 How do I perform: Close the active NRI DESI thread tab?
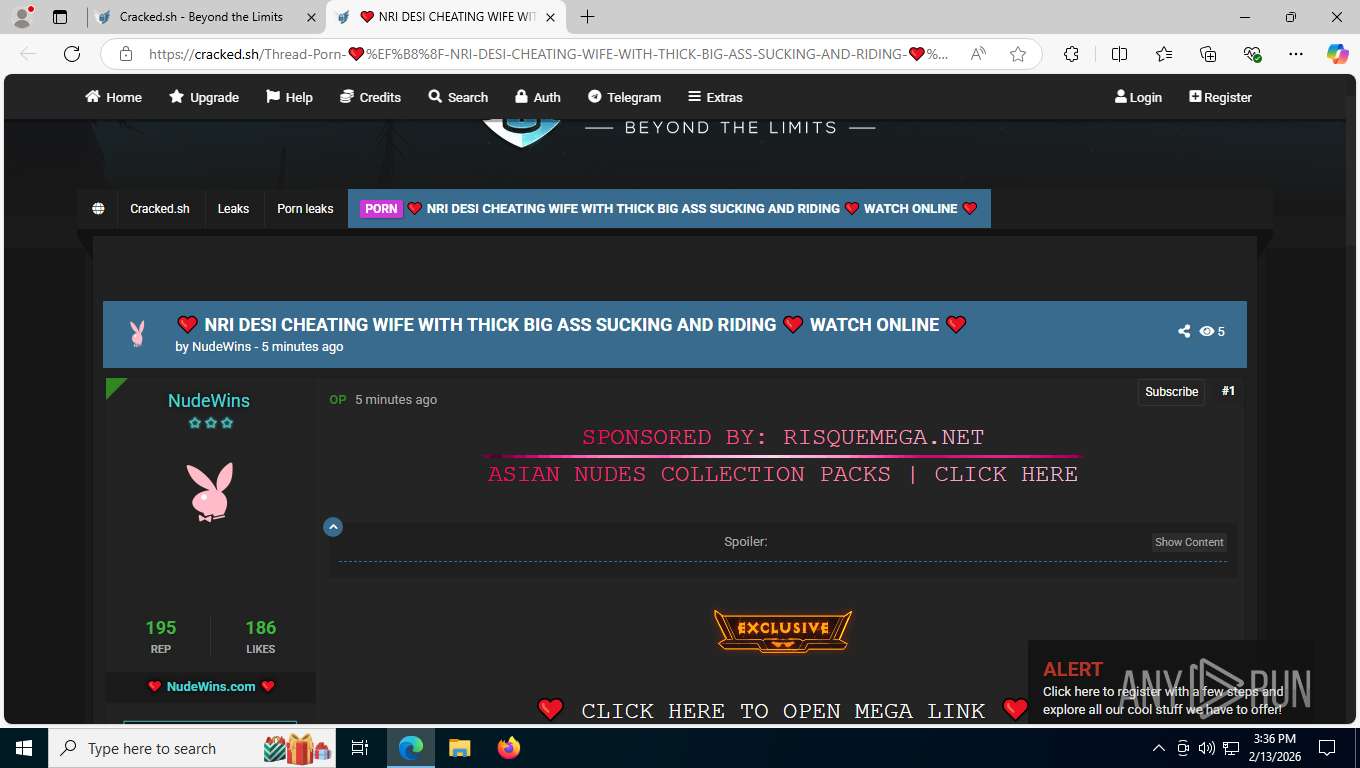pos(551,17)
